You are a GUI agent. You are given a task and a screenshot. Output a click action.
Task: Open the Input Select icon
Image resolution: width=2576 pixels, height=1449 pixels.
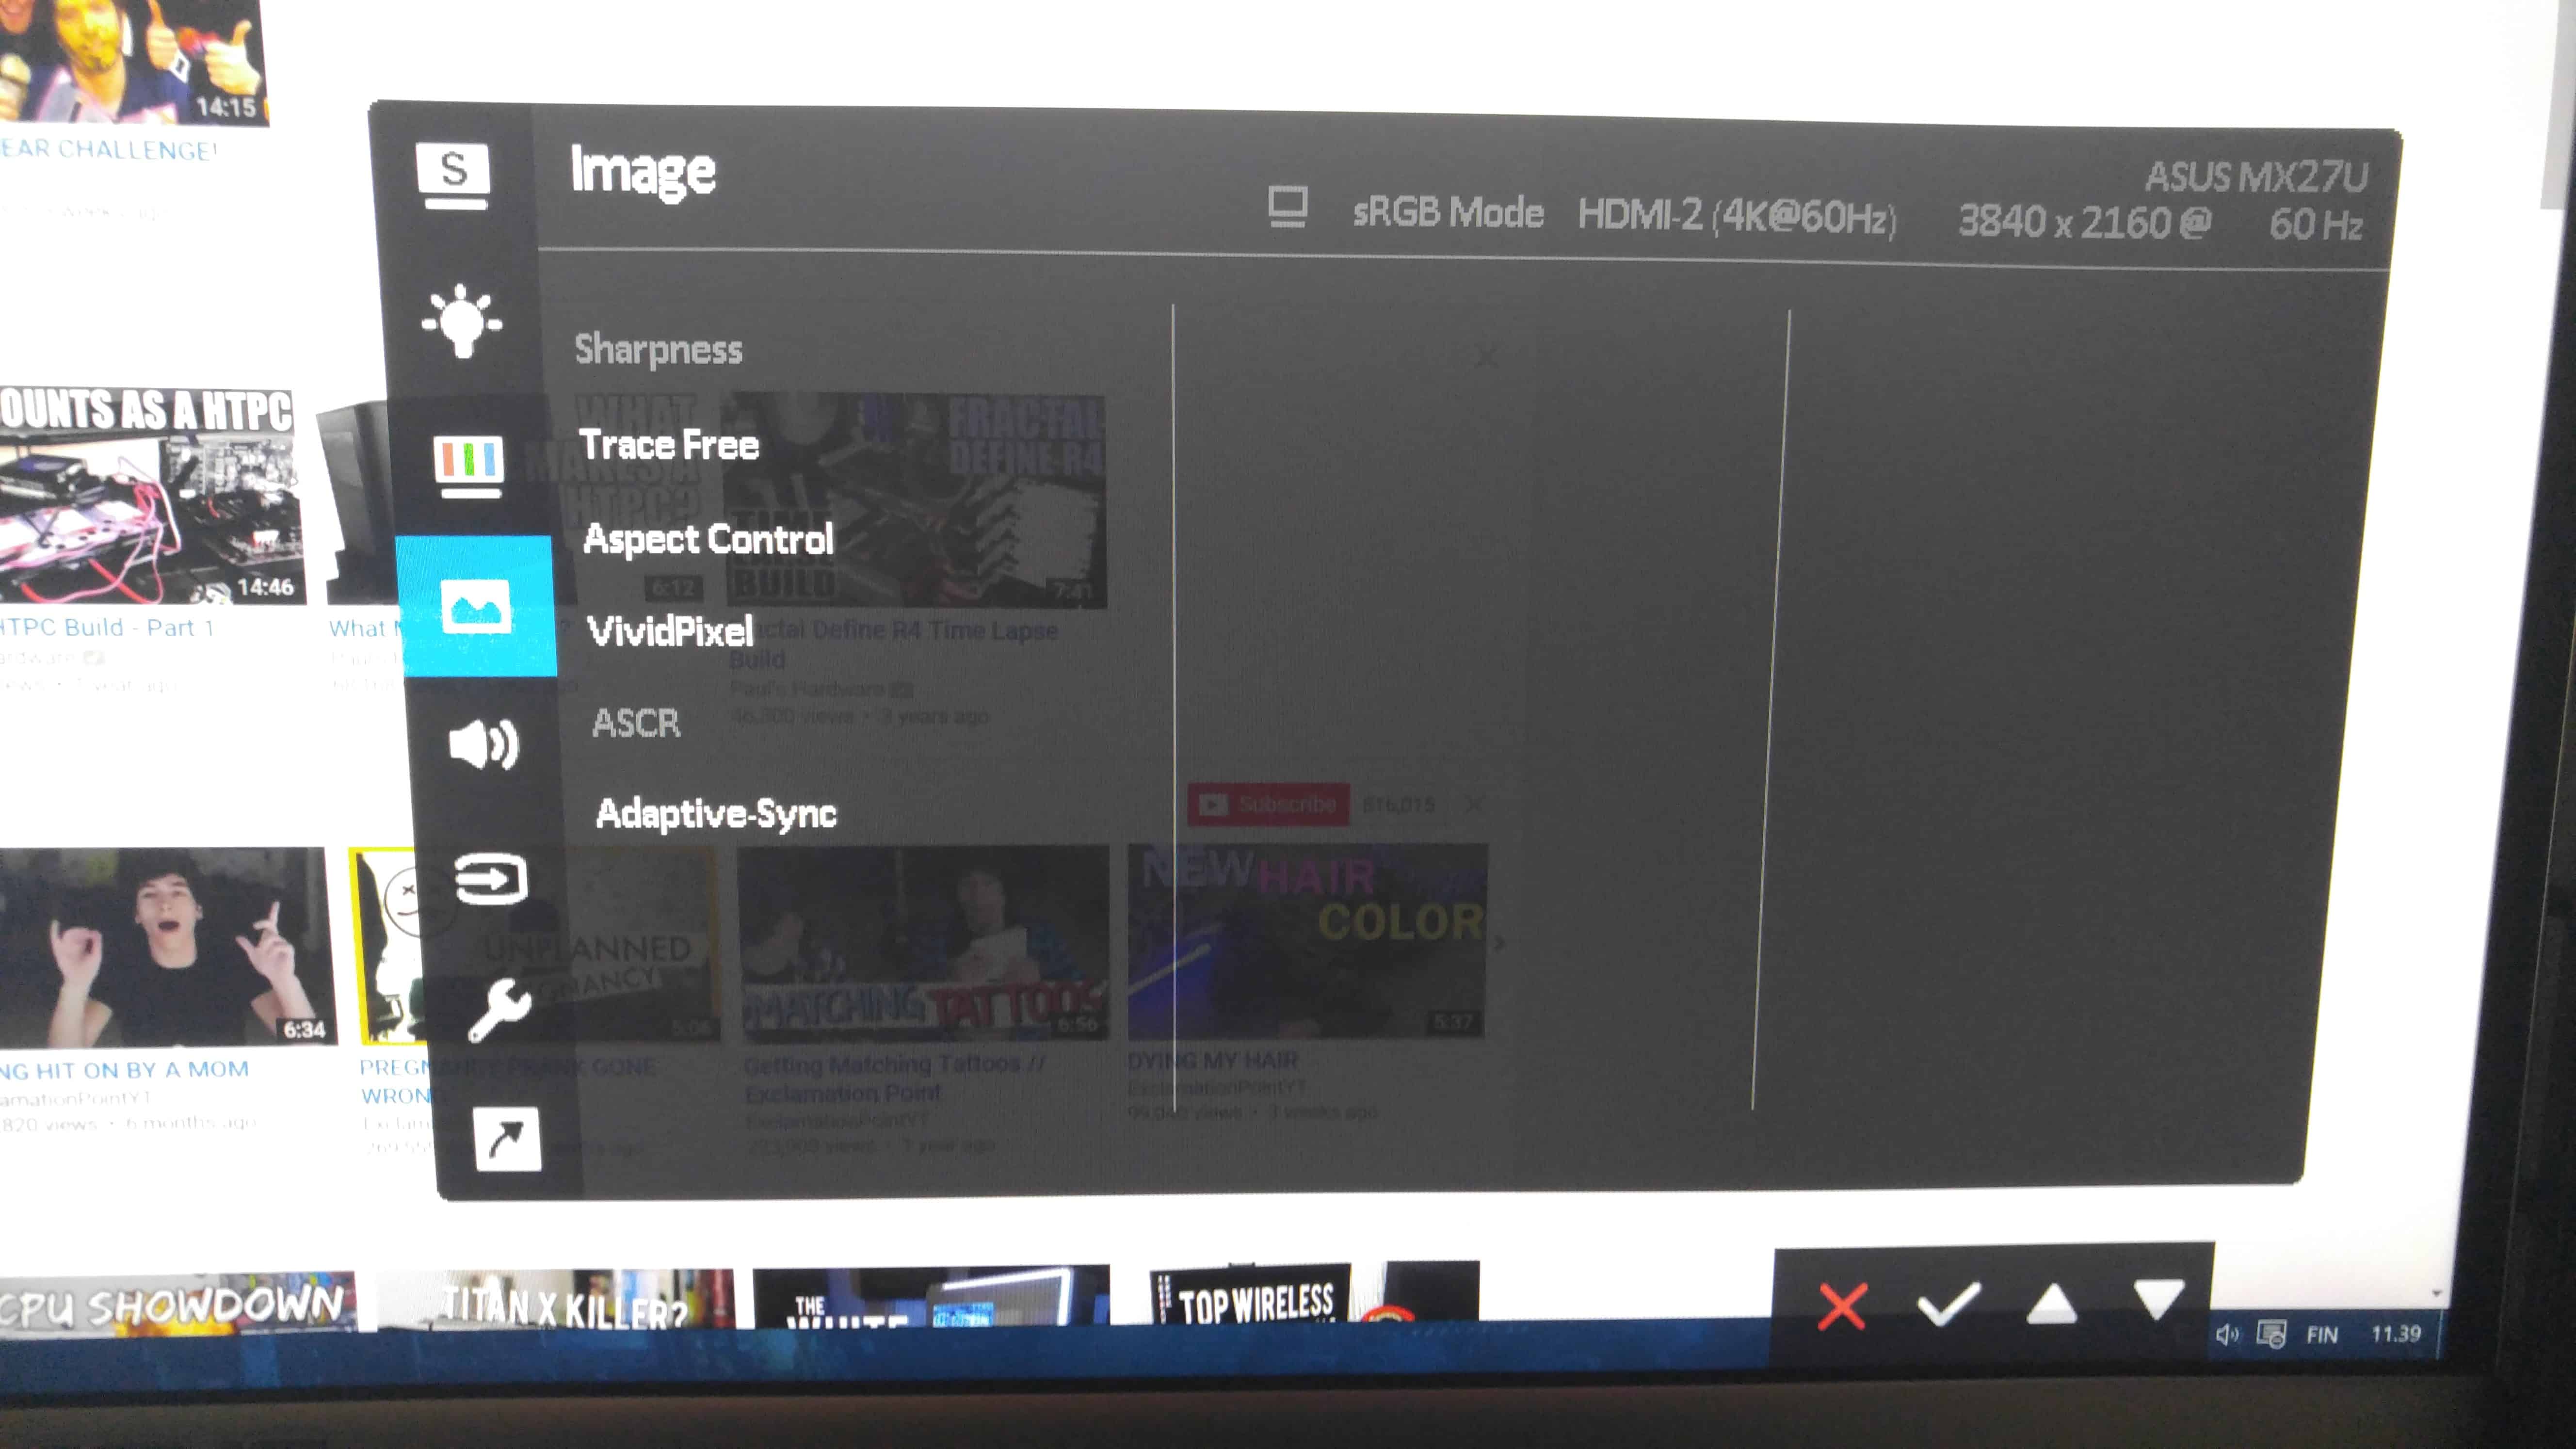491,879
